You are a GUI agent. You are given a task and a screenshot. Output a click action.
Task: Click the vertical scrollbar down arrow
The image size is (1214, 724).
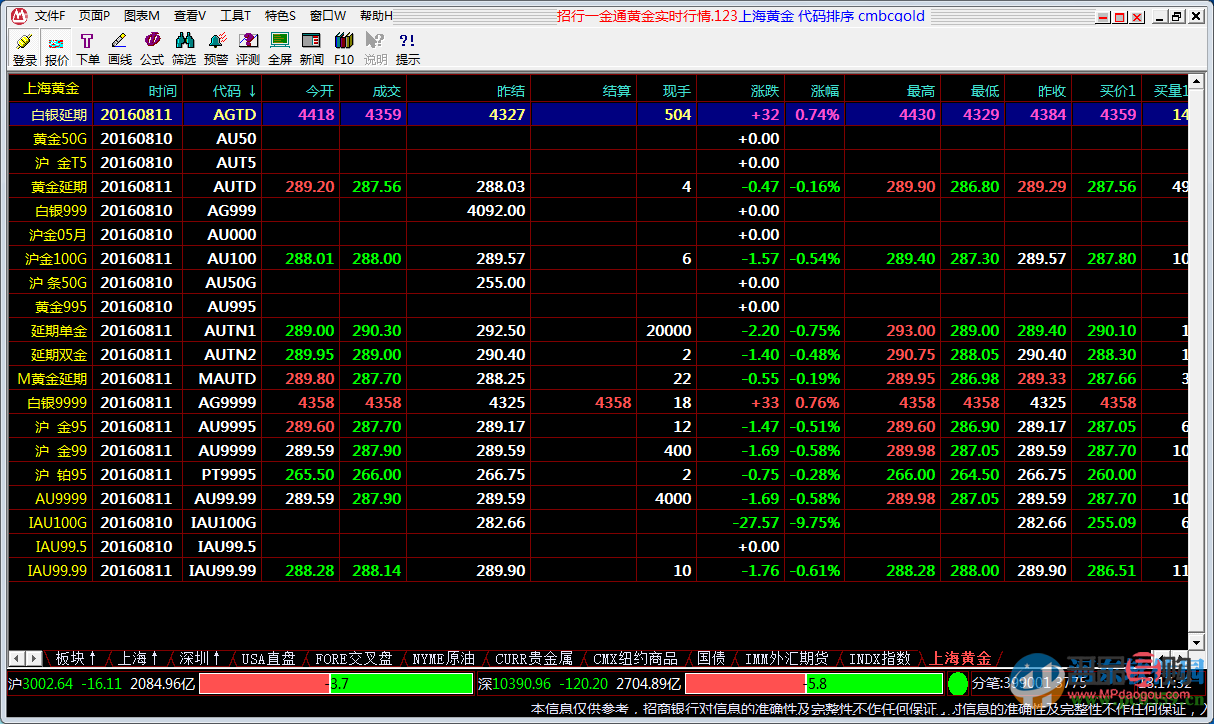(x=1196, y=641)
